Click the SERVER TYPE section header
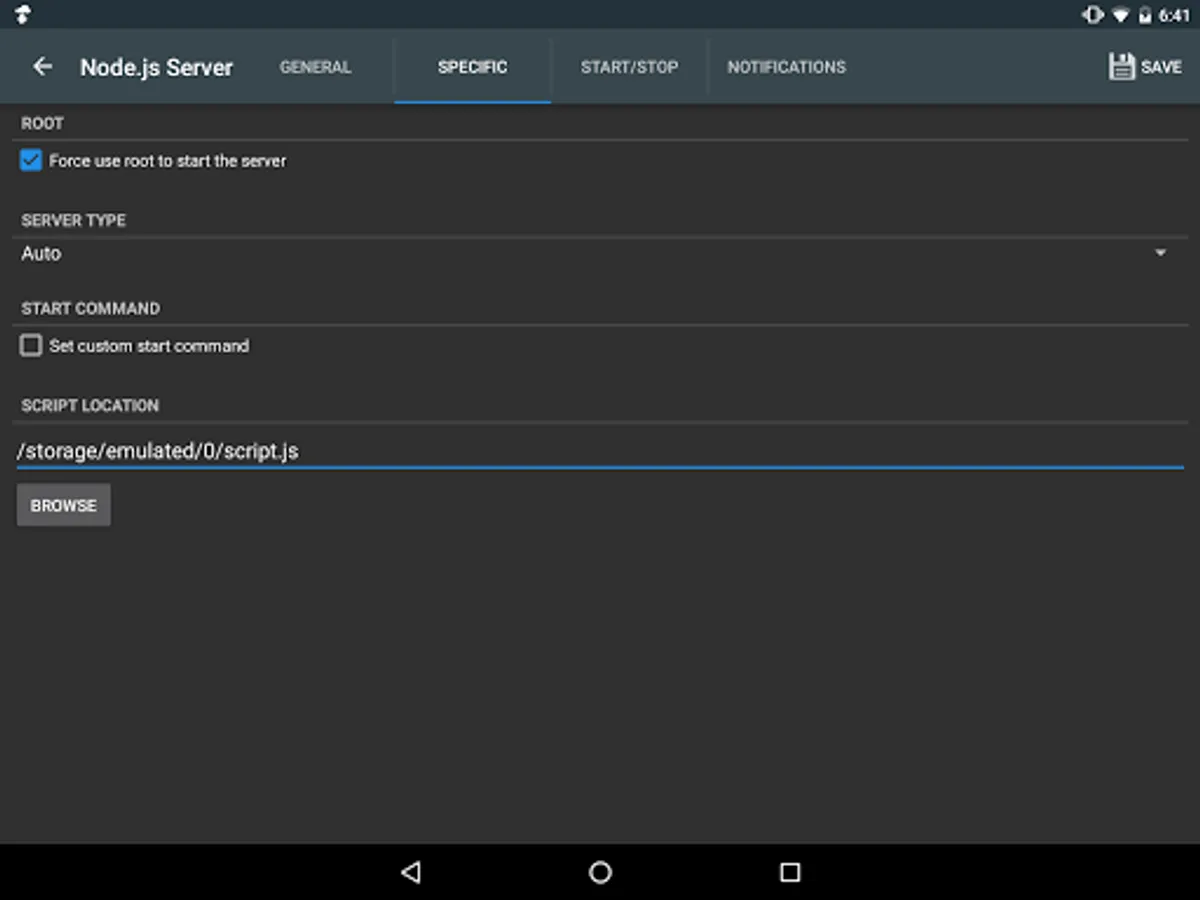The width and height of the screenshot is (1200, 900). click(x=73, y=220)
